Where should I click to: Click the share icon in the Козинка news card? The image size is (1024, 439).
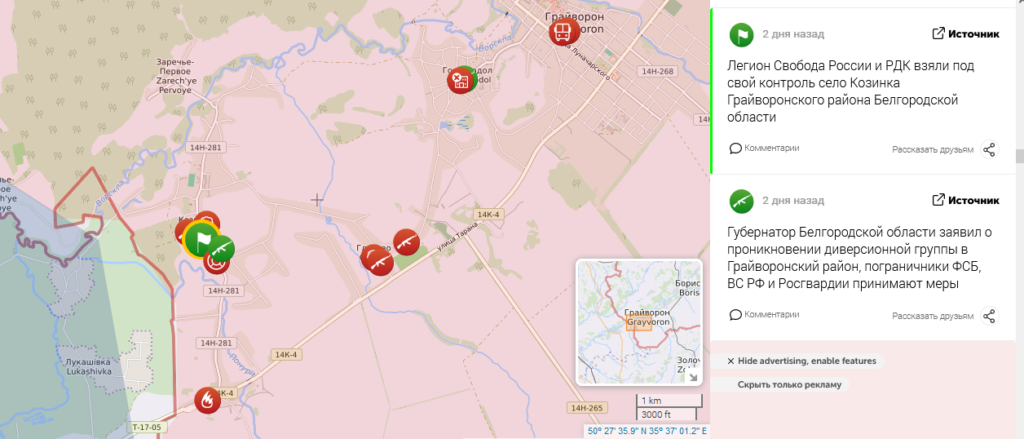989,150
